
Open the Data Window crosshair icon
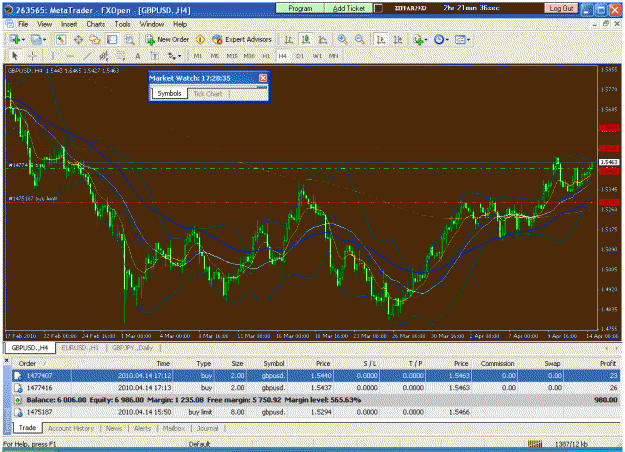point(78,39)
